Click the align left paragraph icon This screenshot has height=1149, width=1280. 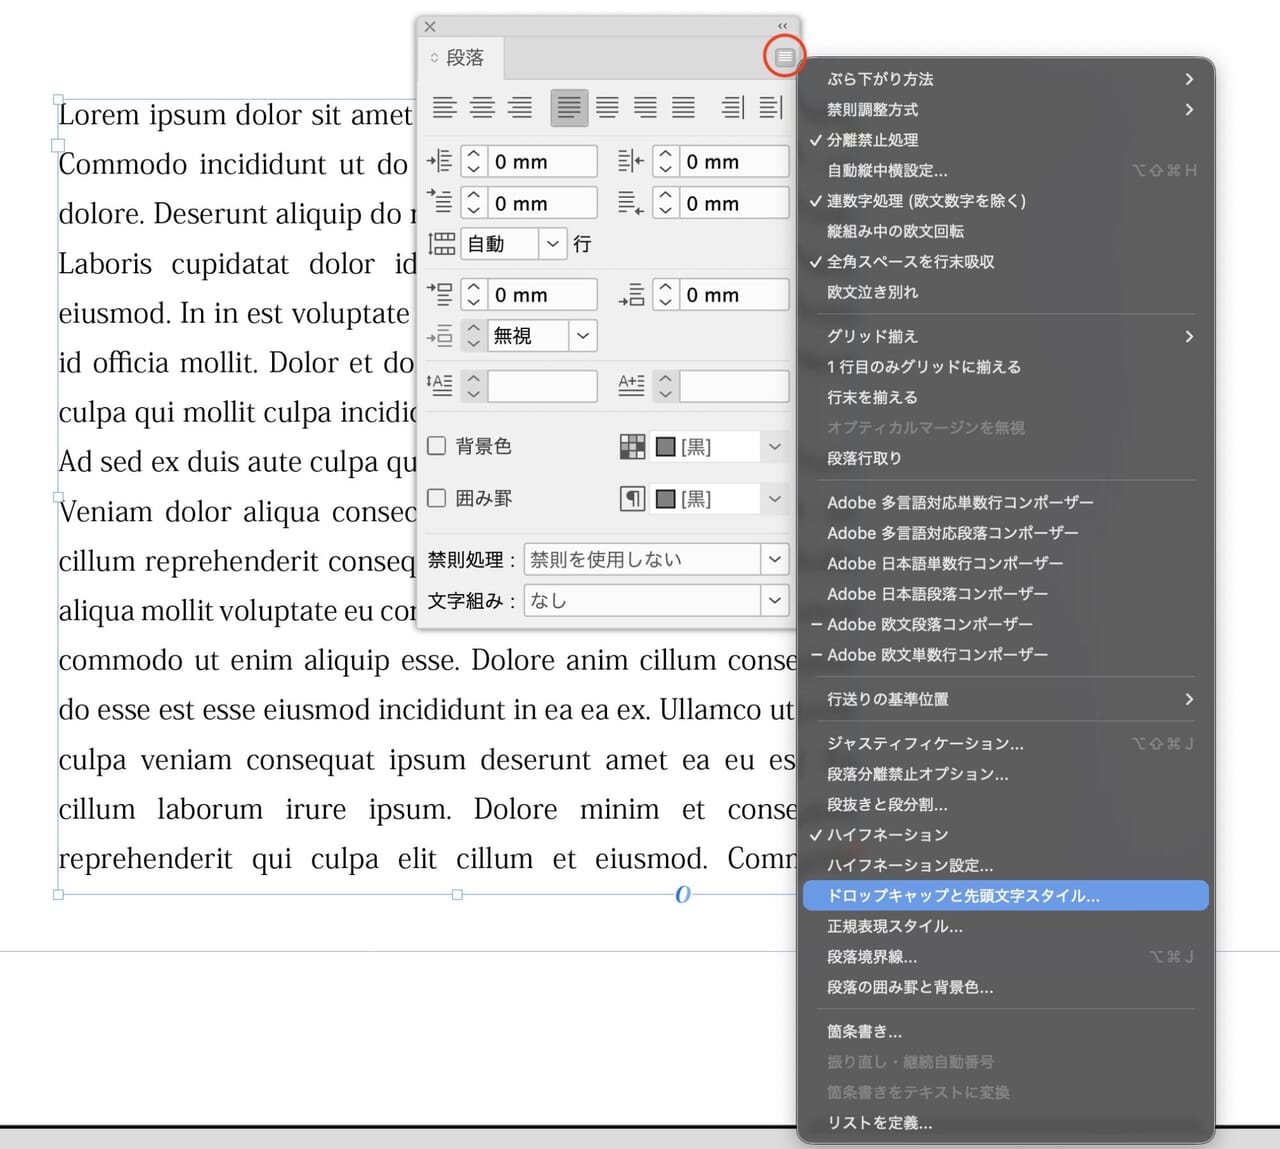click(x=444, y=107)
